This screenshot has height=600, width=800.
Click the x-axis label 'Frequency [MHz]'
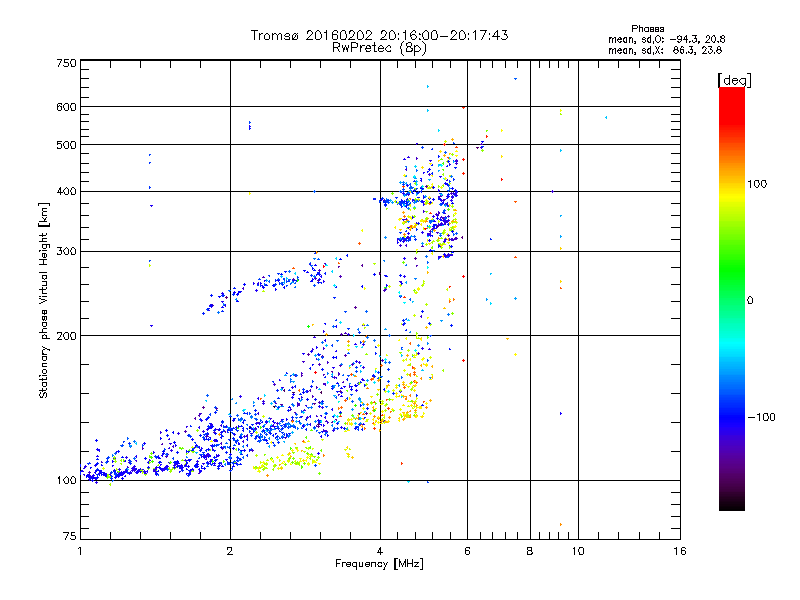coord(379,564)
